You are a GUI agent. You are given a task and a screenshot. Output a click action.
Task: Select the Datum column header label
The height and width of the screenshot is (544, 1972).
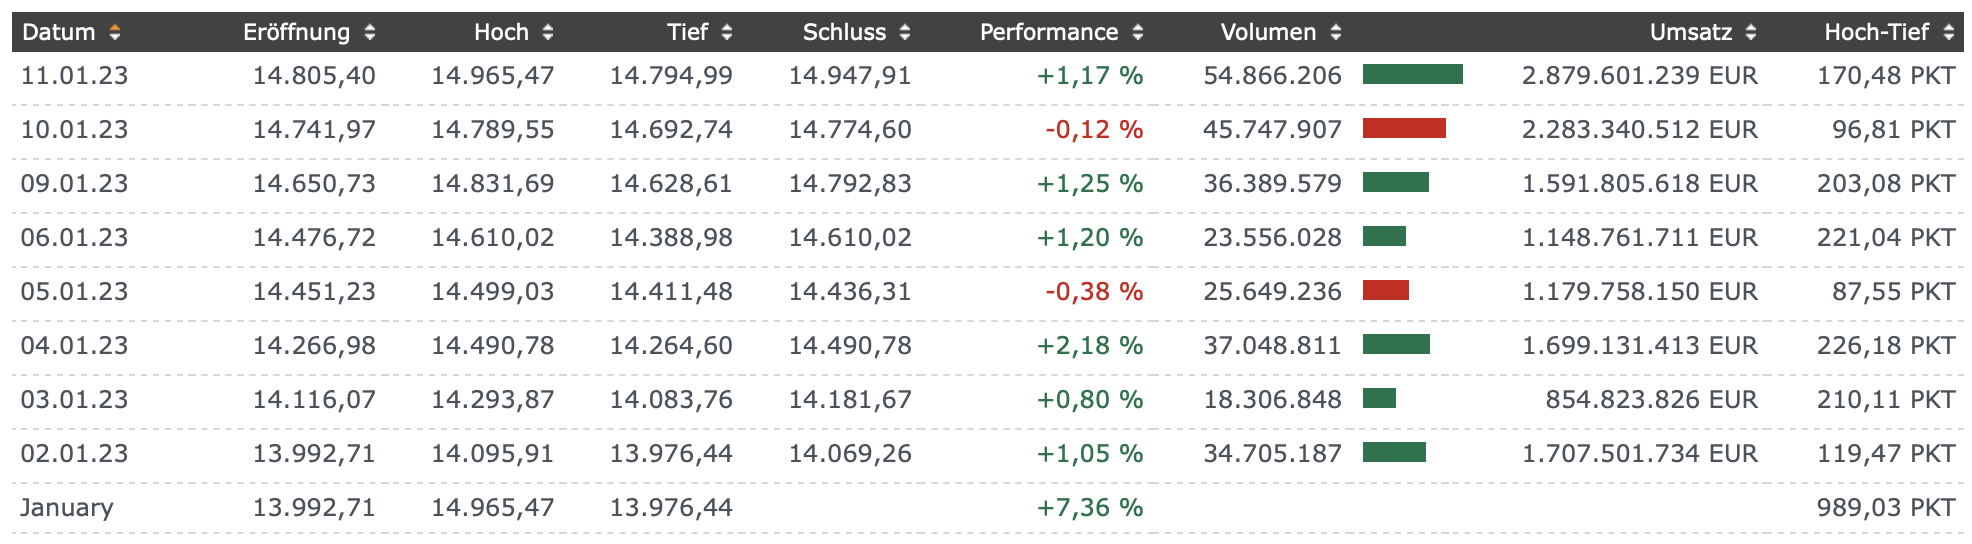point(58,33)
